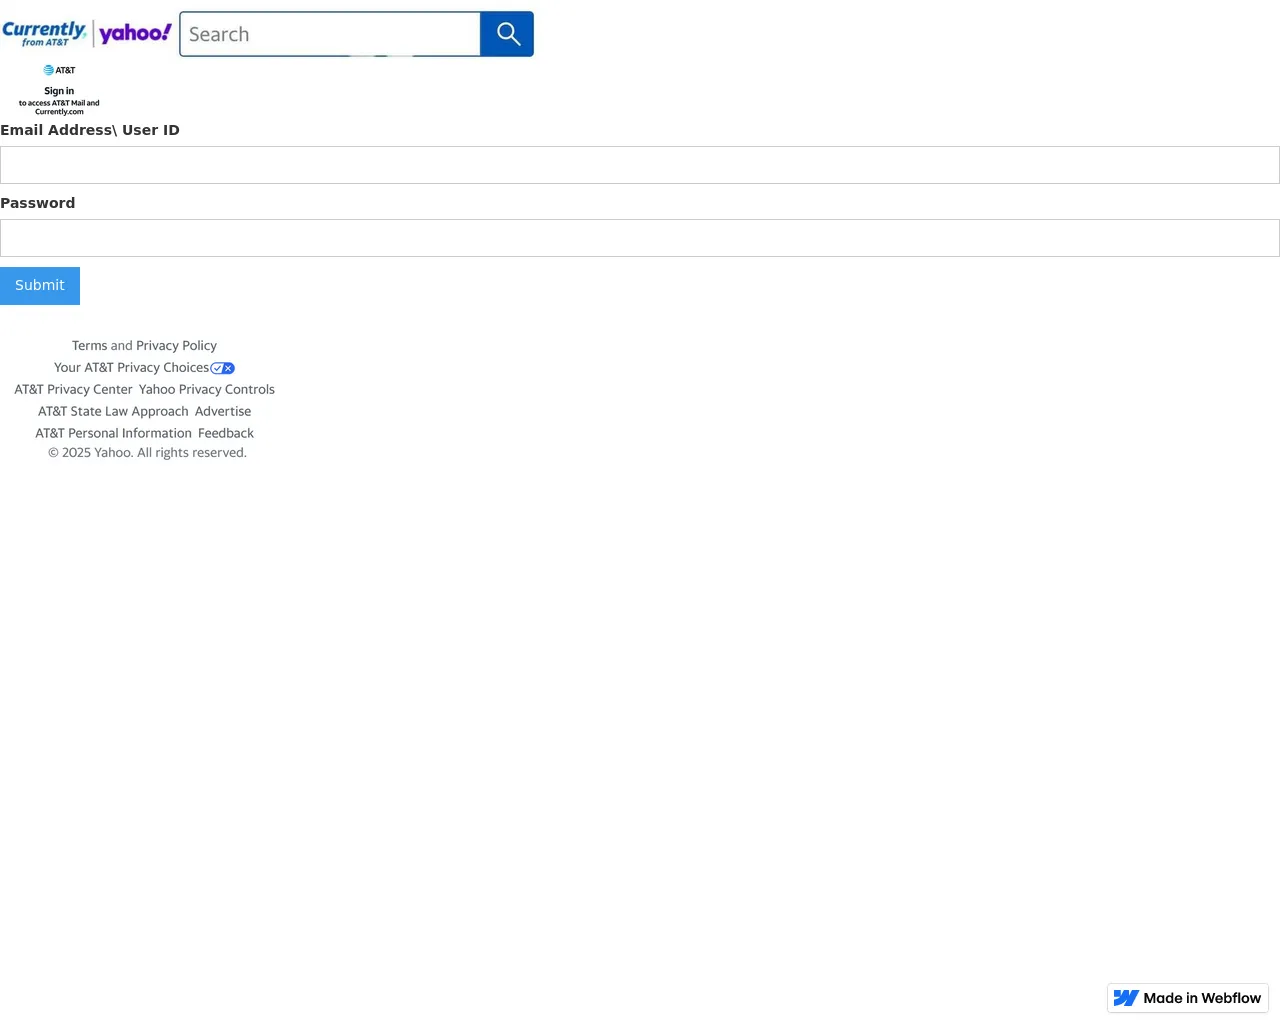Image resolution: width=1280 pixels, height=1024 pixels.
Task: Click the Email Address\ User ID label
Action: tap(90, 130)
